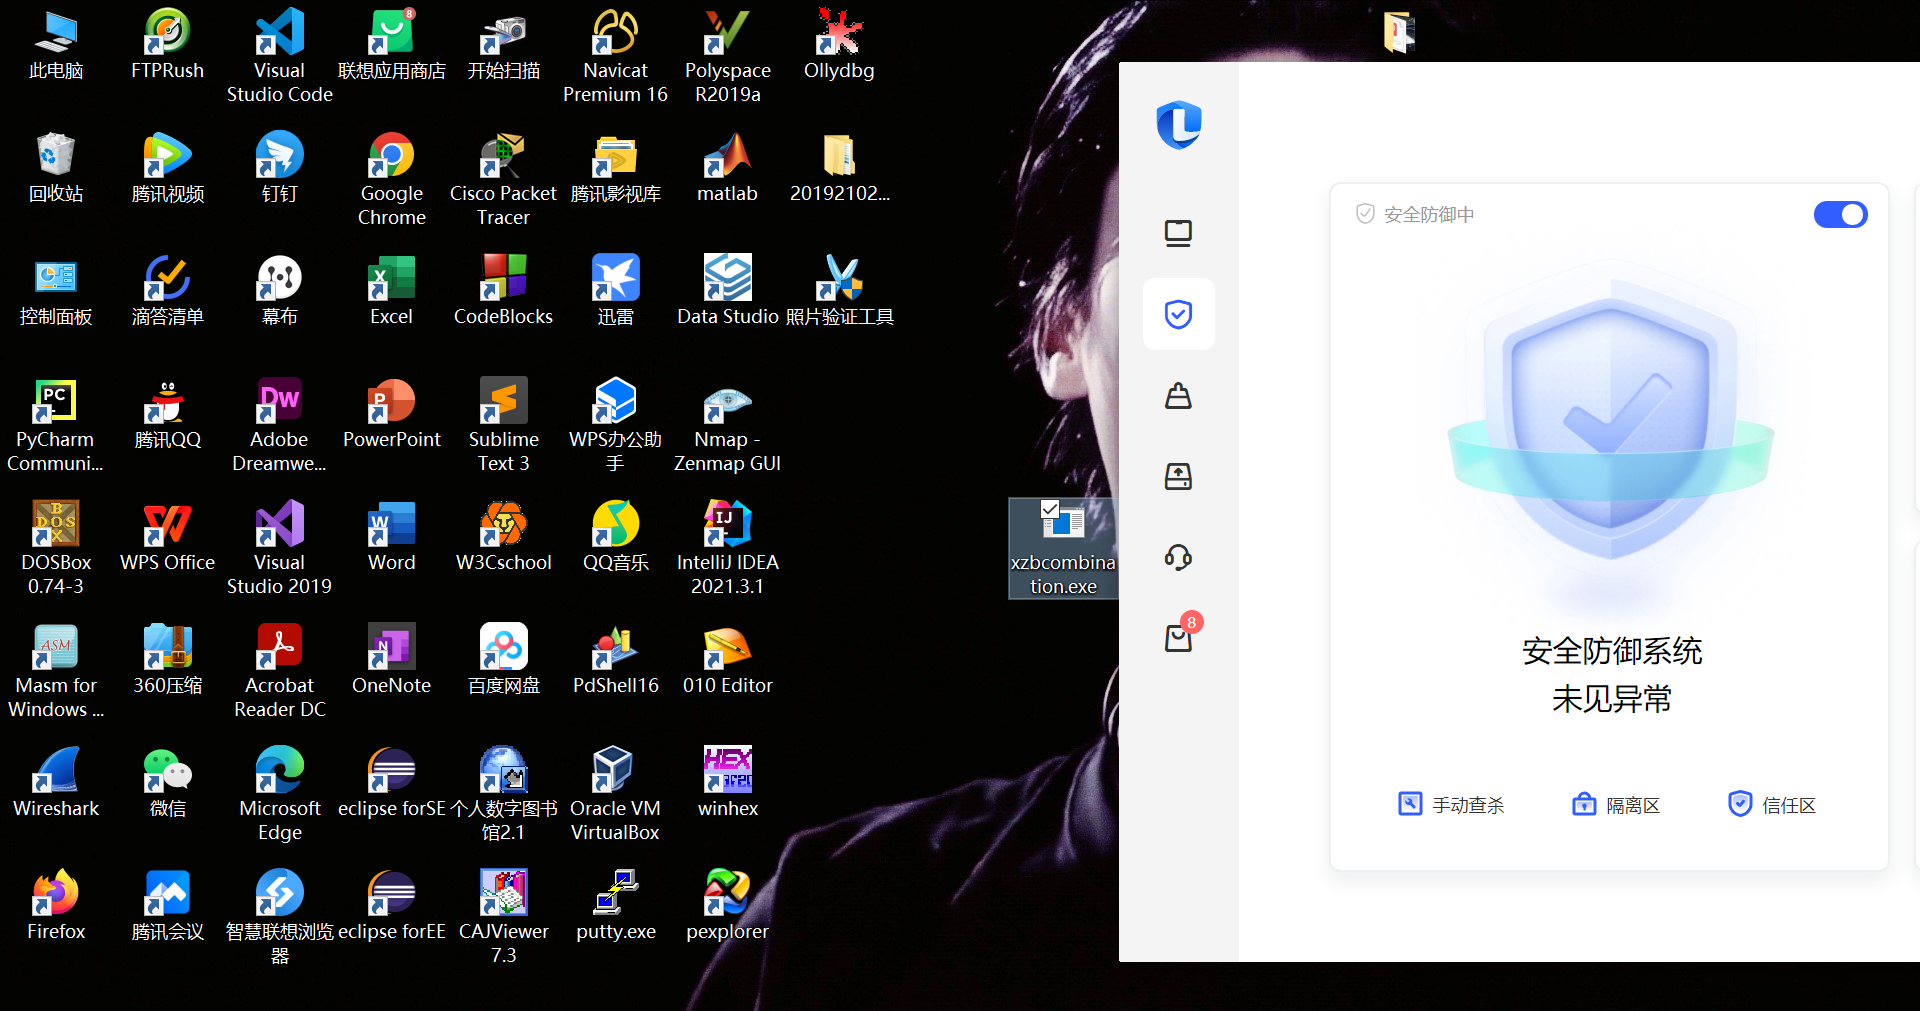1920x1011 pixels.
Task: Select the xzbcombination.exe desktop file
Action: click(1063, 548)
